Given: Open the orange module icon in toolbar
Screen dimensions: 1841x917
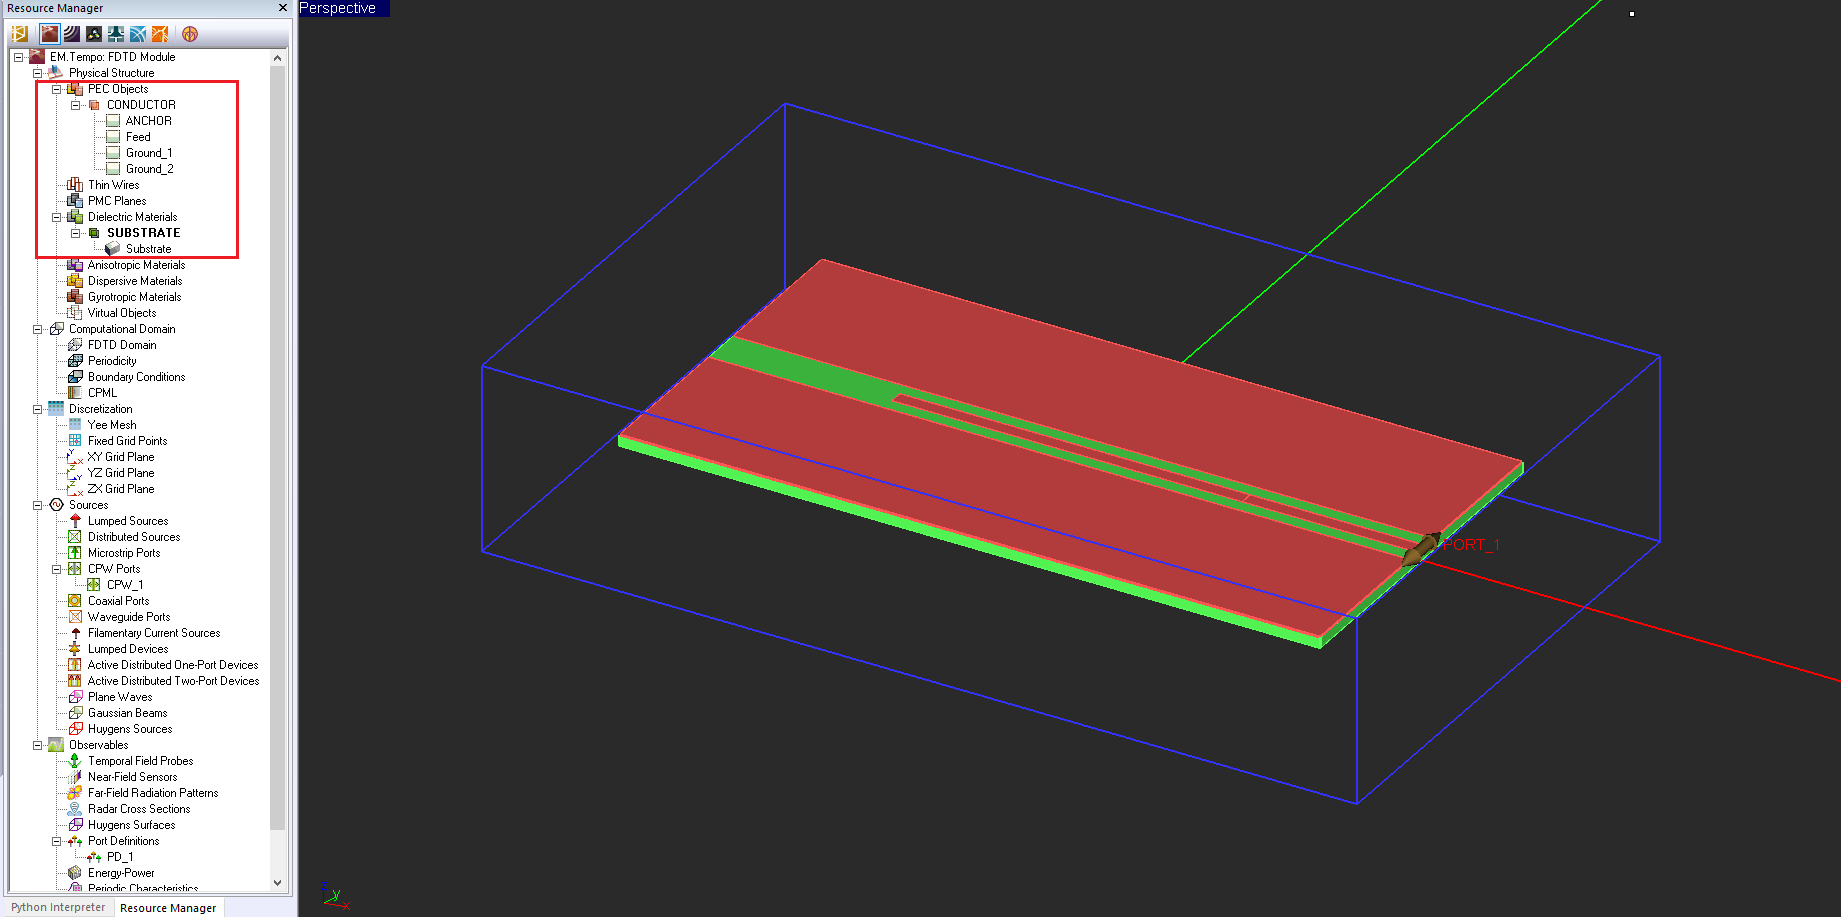Looking at the screenshot, I should [160, 34].
